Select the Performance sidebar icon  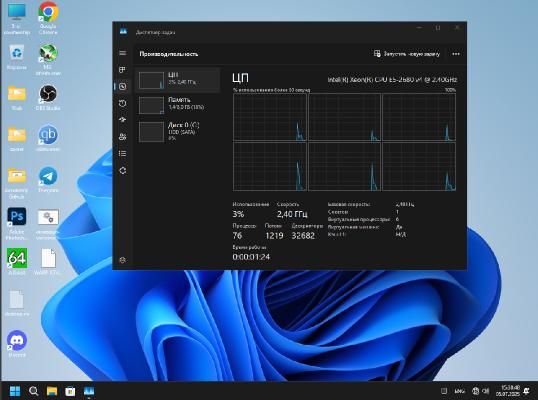(x=122, y=86)
